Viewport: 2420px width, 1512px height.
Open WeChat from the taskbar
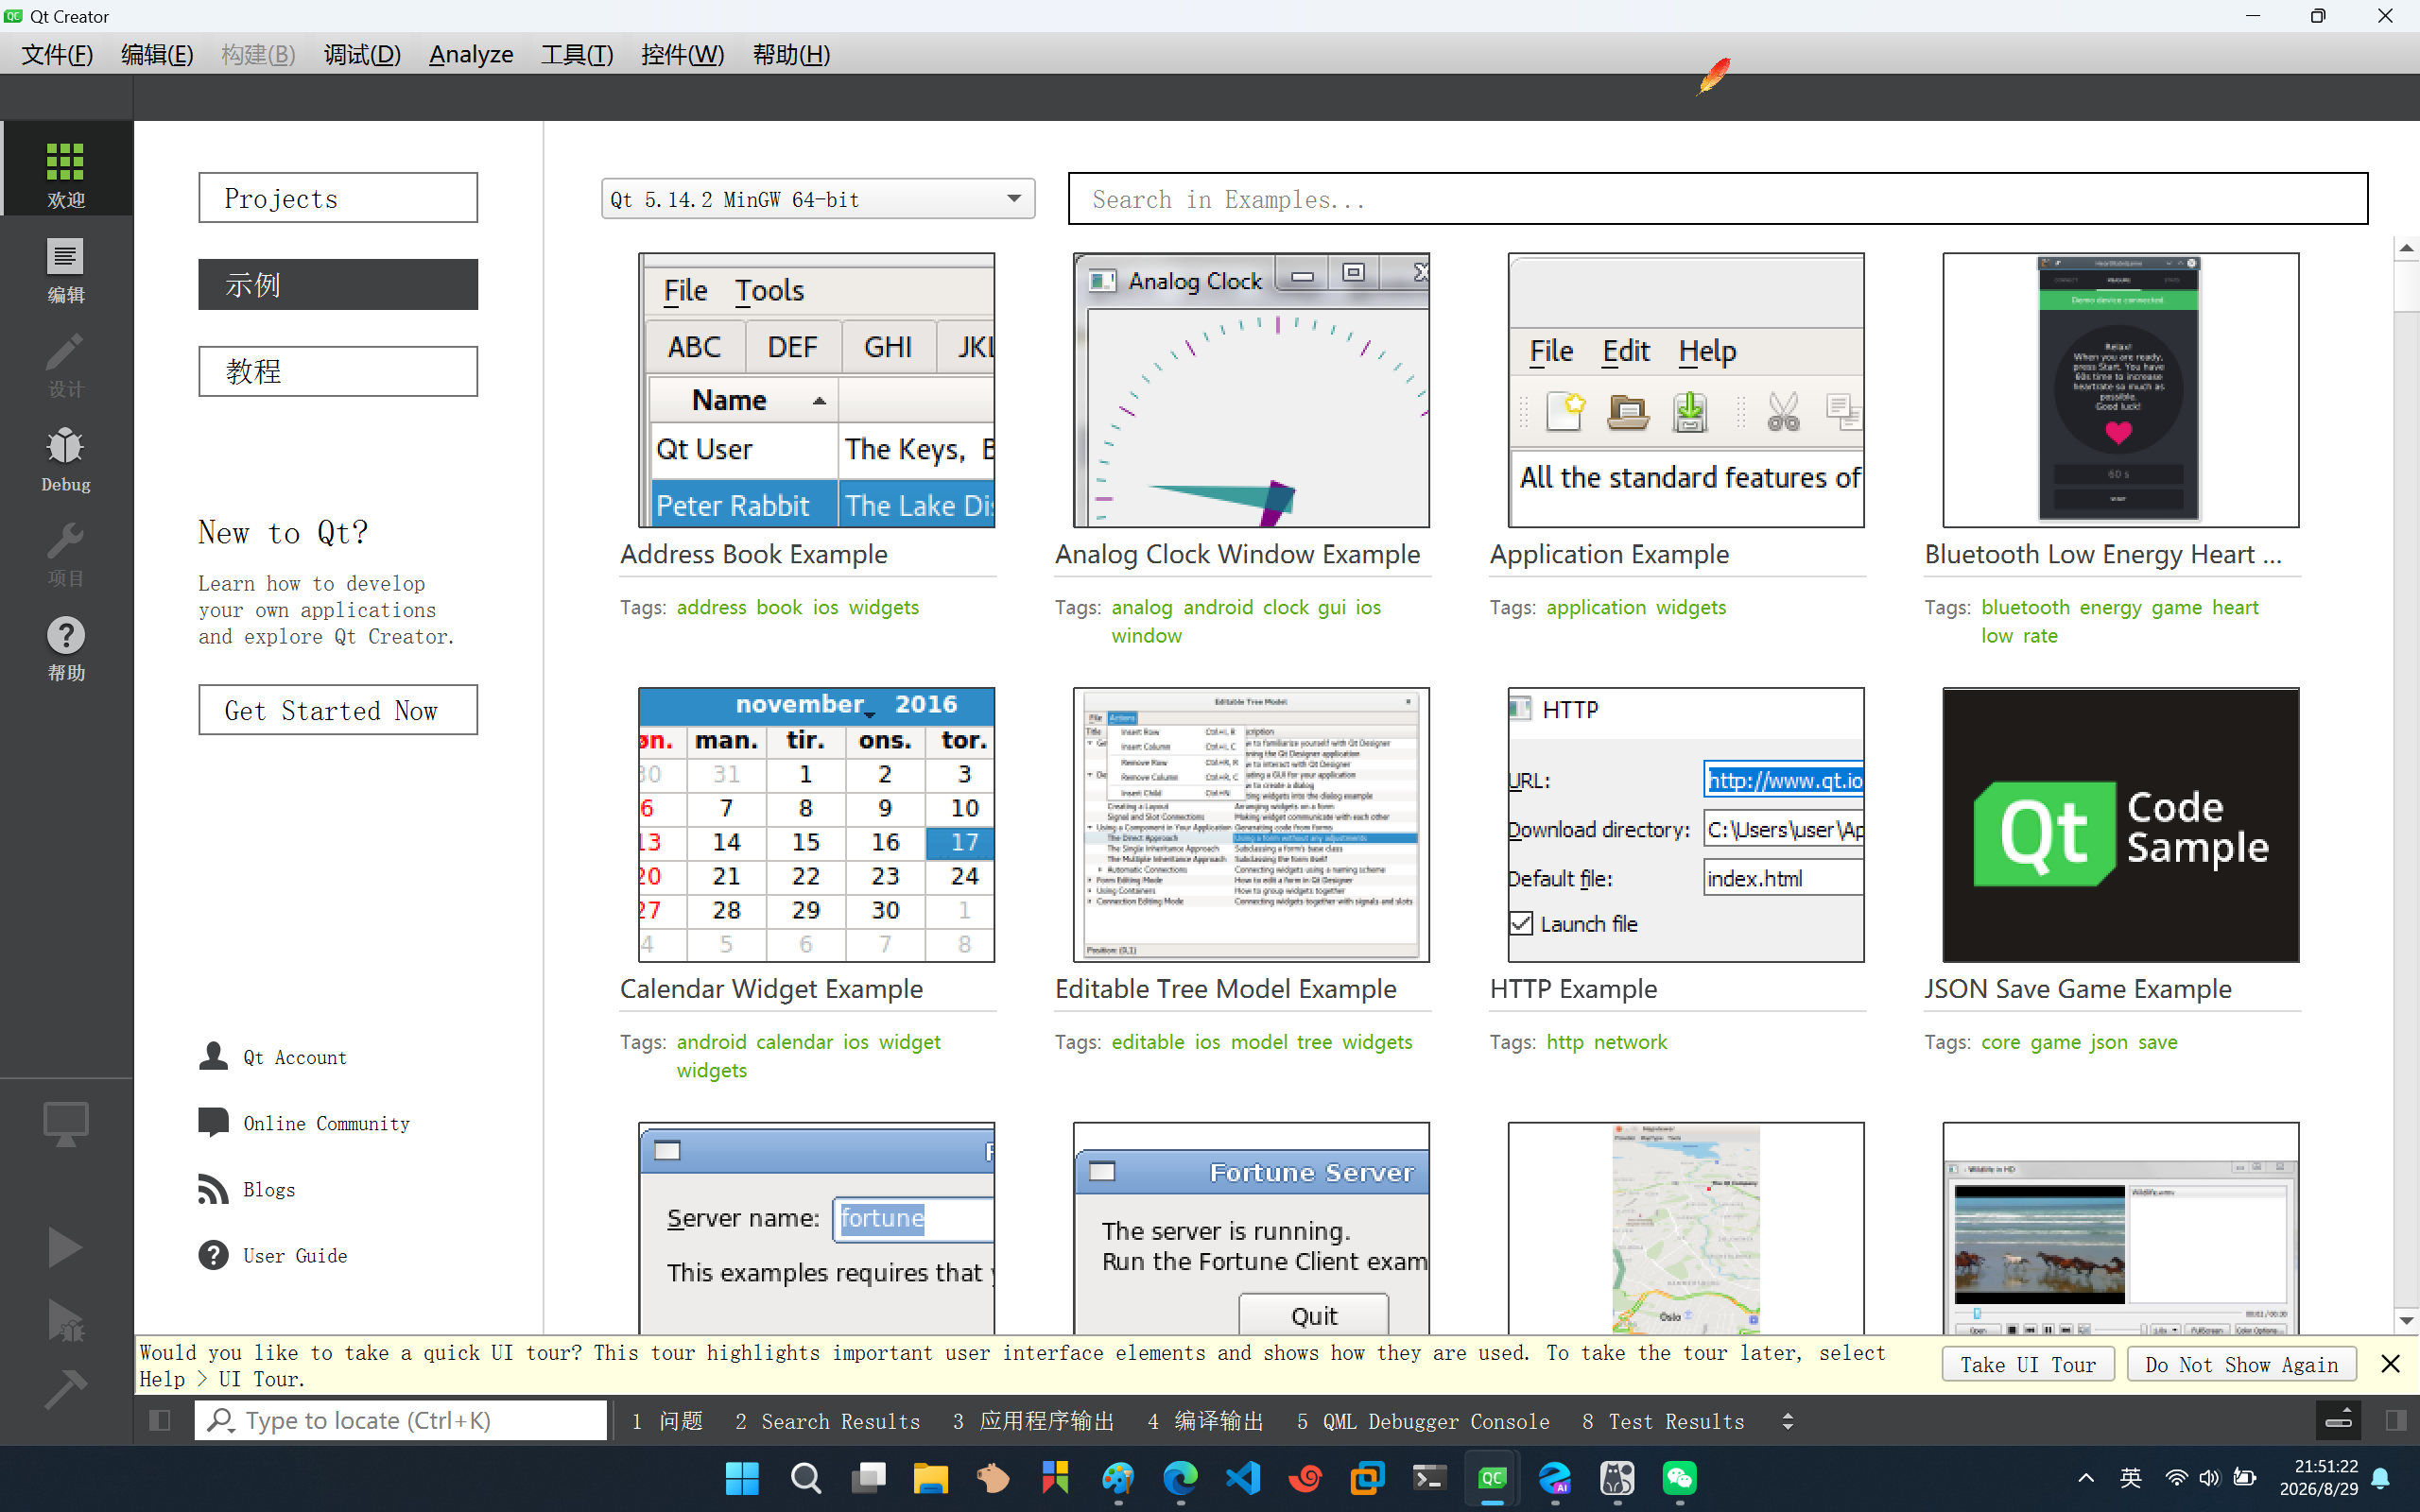[x=1680, y=1478]
